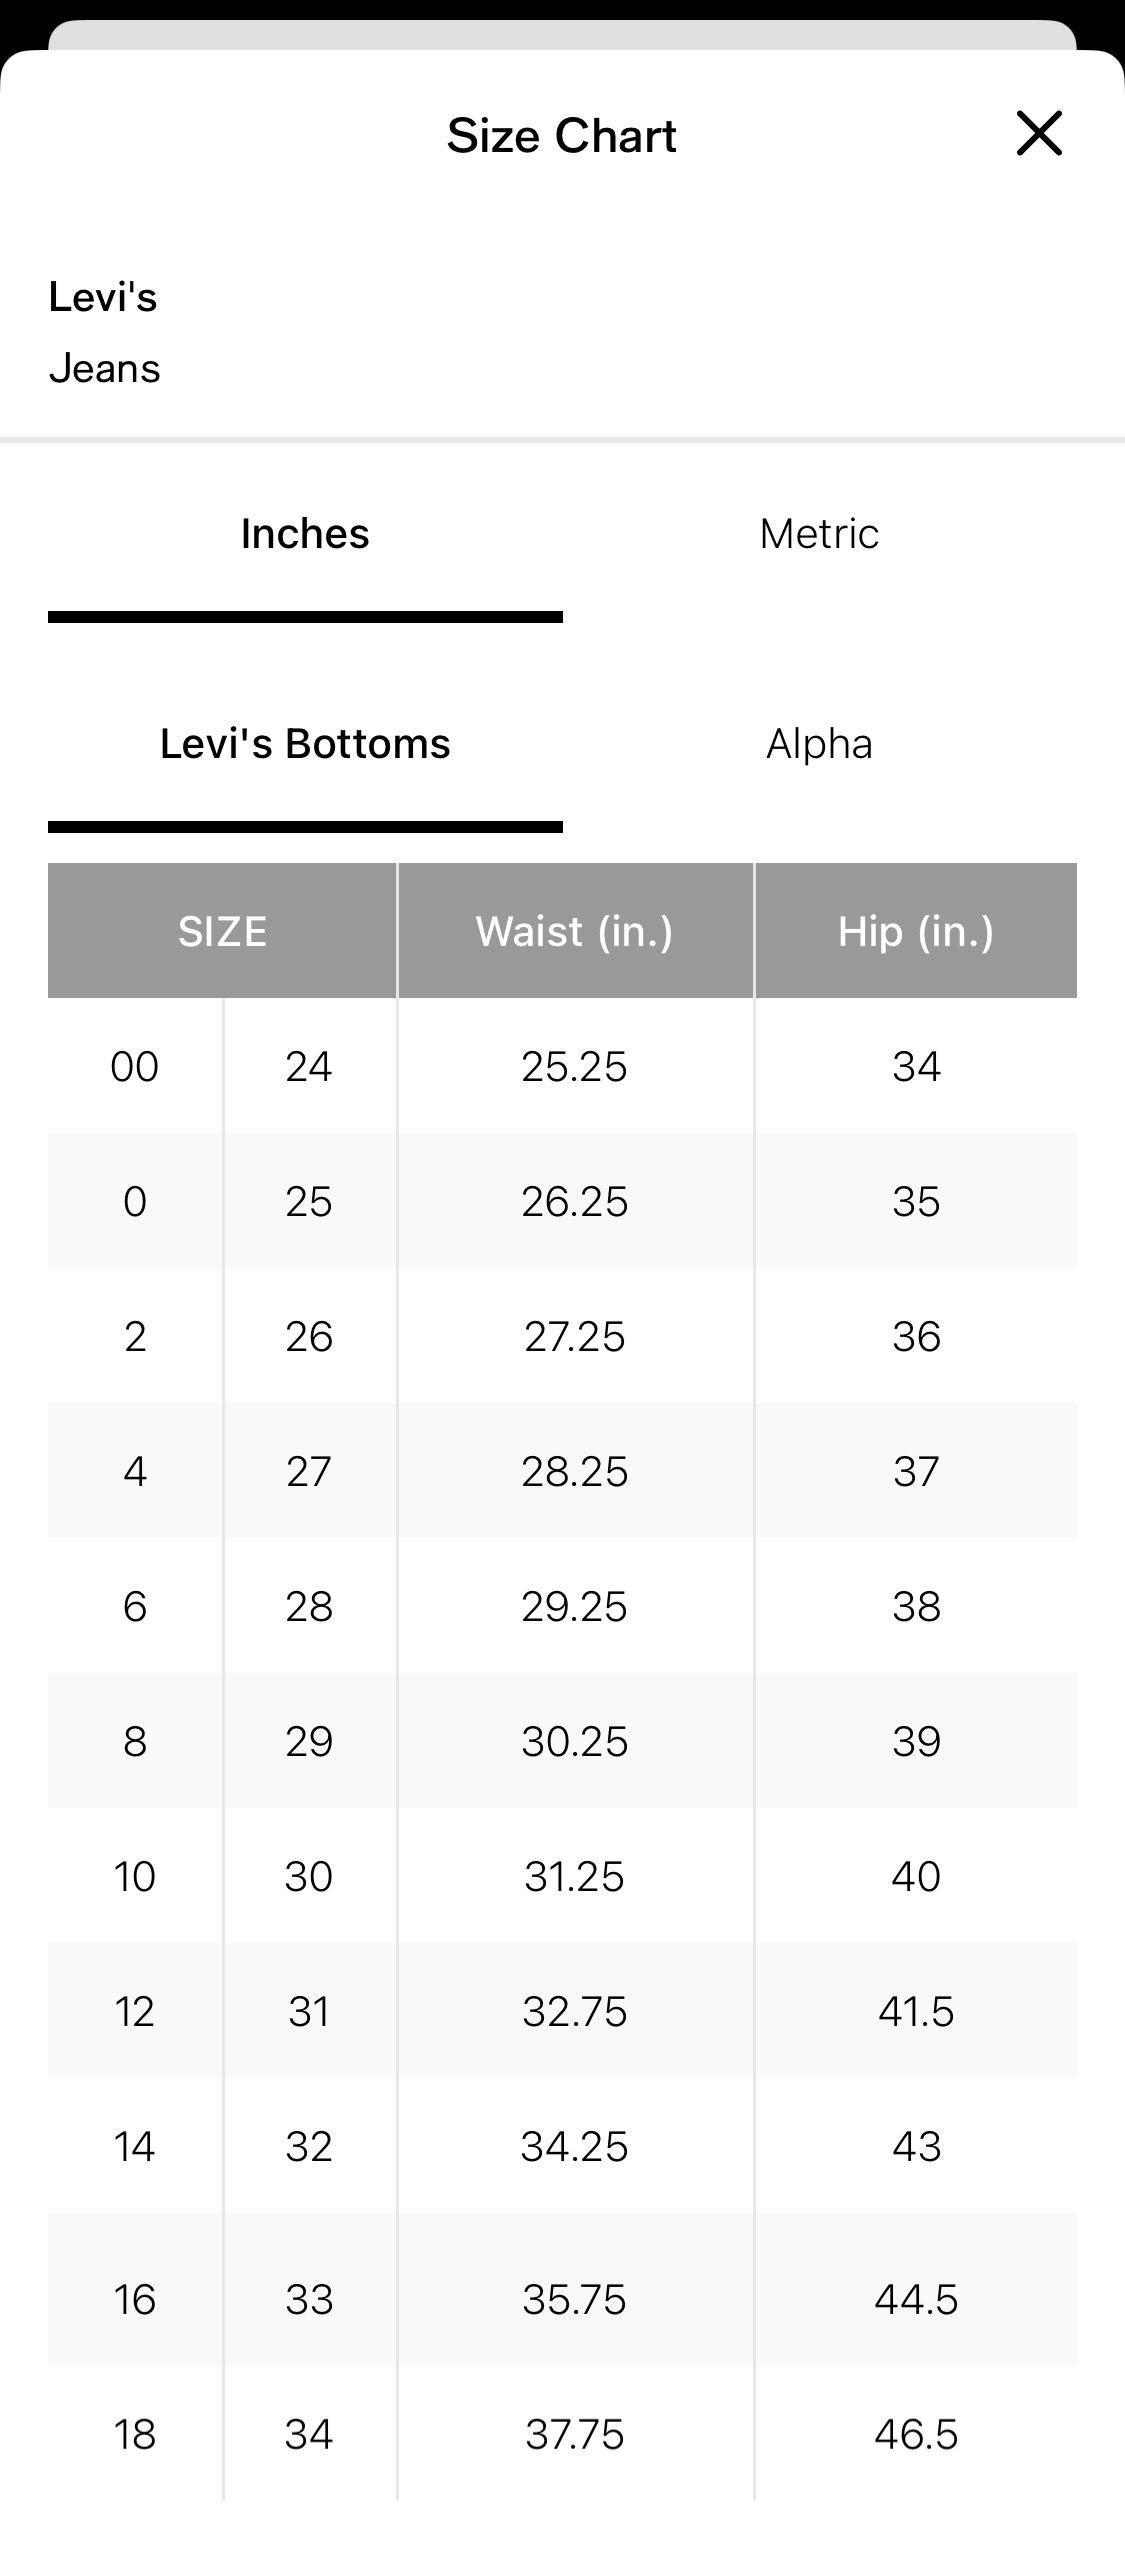Click the Jeans category label

(105, 369)
